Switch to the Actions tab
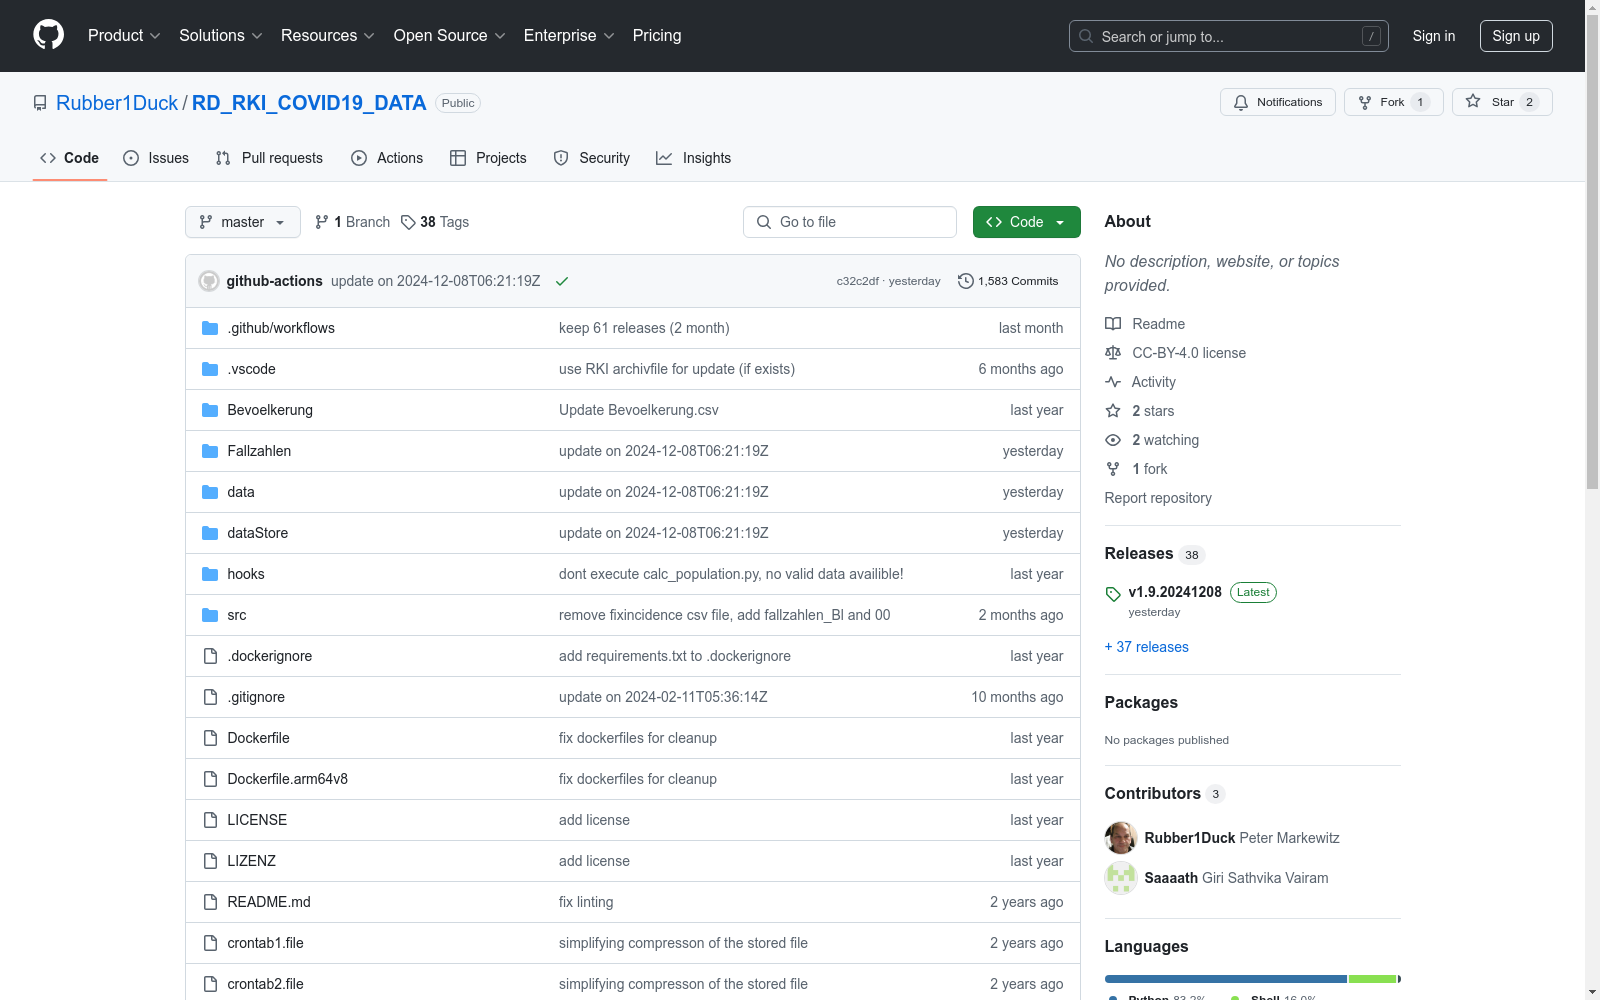 click(x=387, y=158)
